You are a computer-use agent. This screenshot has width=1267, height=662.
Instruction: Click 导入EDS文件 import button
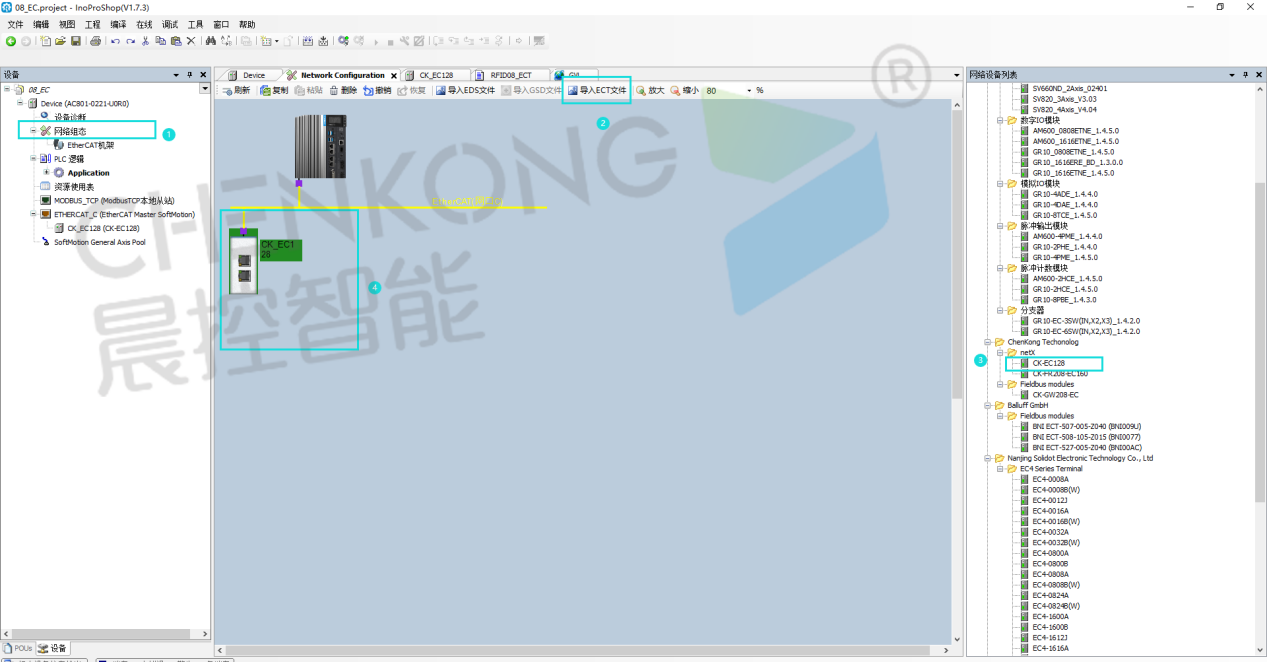[x=465, y=90]
